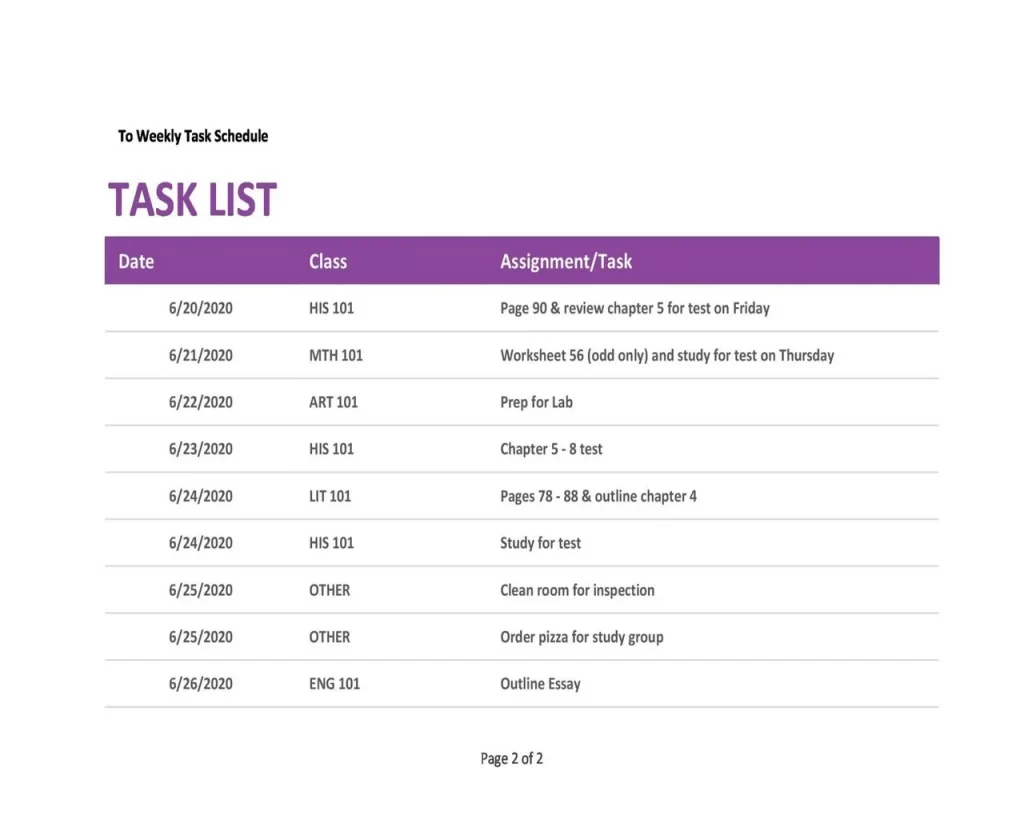Click the 'Page 2 of 2' footer
The height and width of the screenshot is (819, 1024).
click(x=512, y=758)
